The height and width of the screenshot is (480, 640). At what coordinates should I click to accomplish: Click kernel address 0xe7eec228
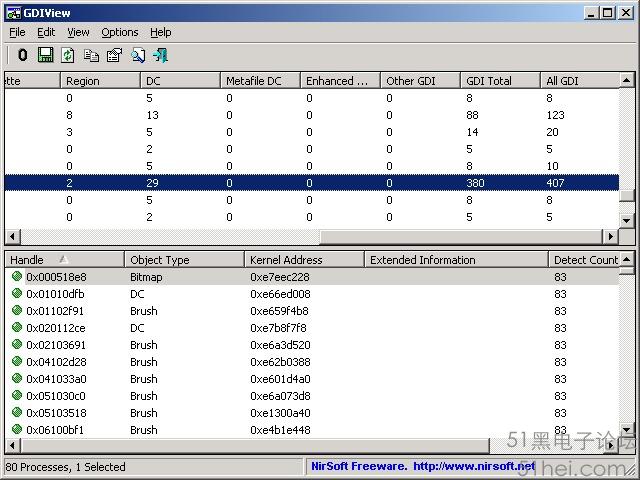[280, 277]
